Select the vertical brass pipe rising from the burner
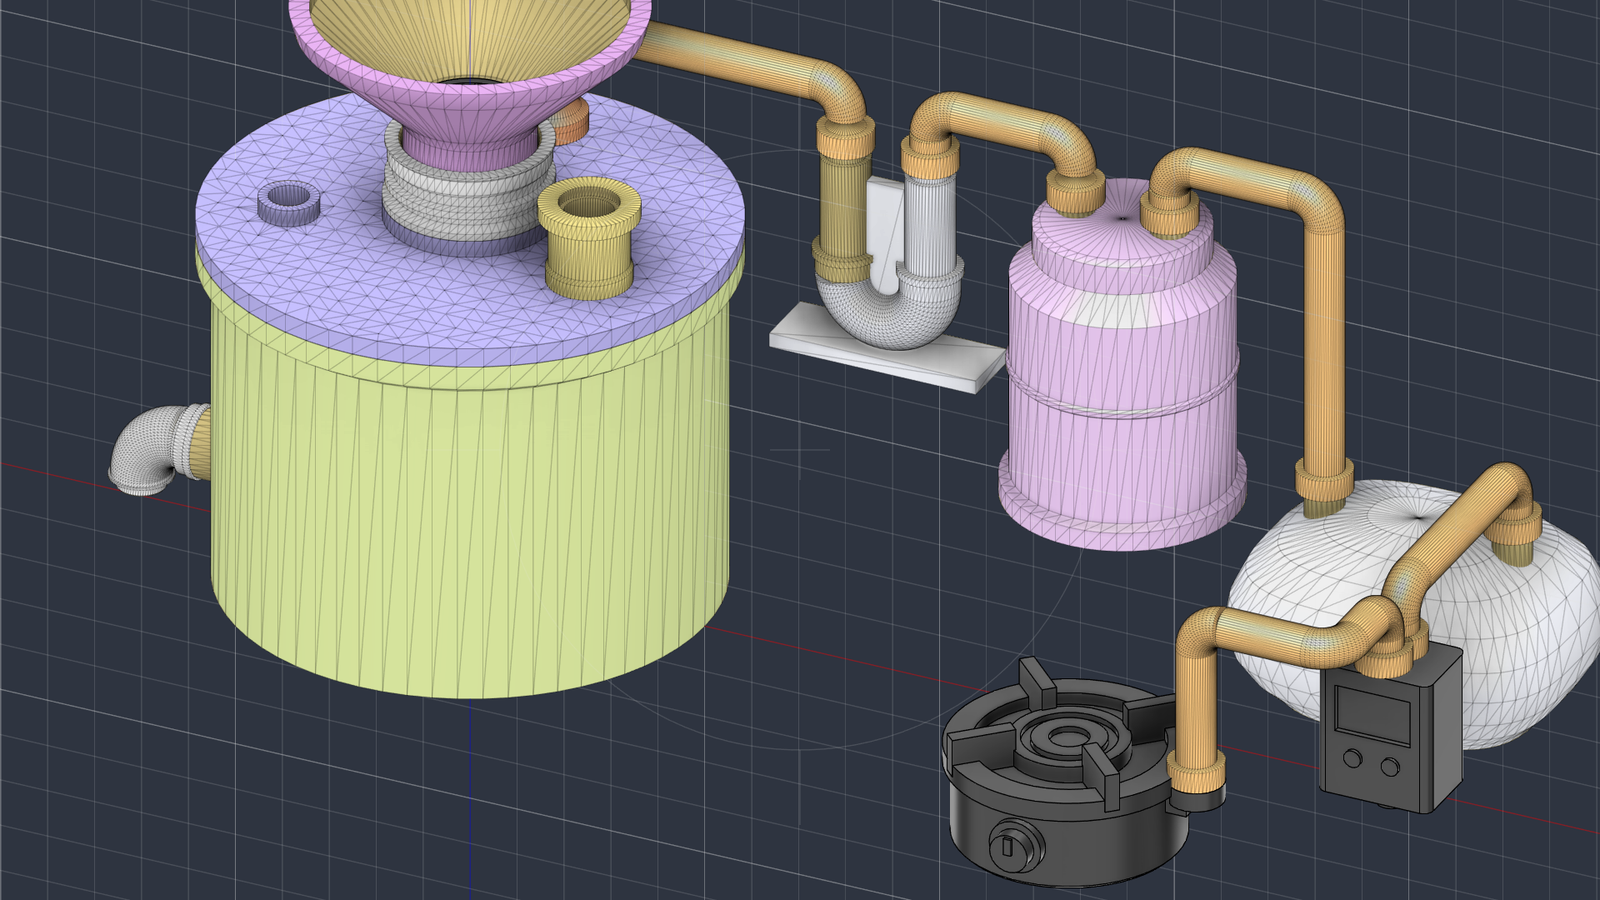The height and width of the screenshot is (900, 1600). [1196, 700]
